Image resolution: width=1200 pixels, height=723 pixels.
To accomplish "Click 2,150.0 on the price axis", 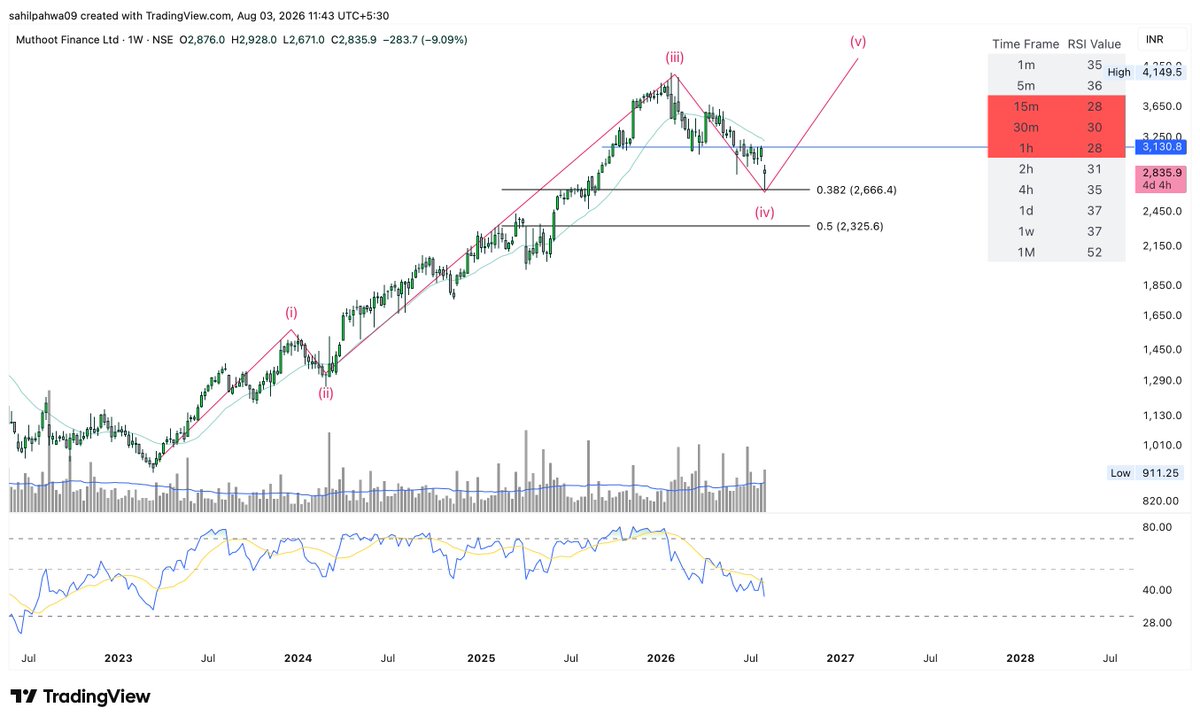I will click(x=1162, y=246).
